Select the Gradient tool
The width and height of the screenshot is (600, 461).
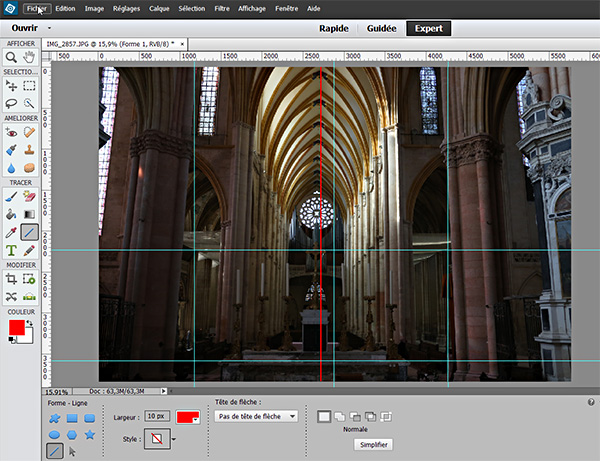[29, 214]
